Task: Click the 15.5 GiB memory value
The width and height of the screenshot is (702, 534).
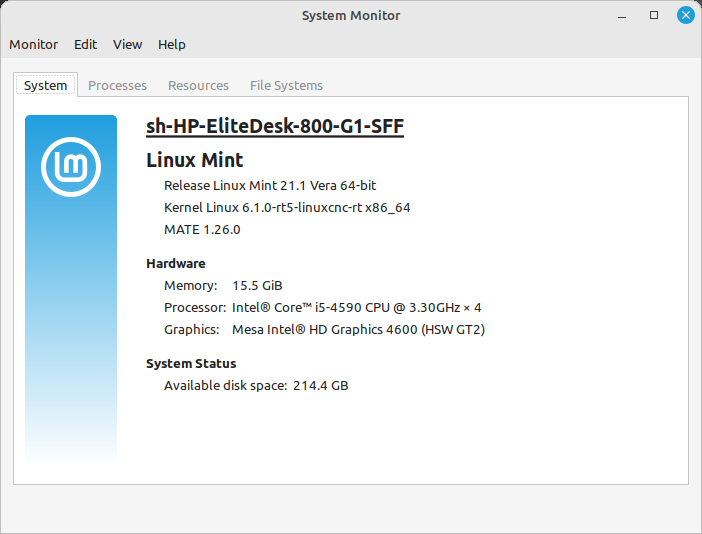Action: (257, 286)
